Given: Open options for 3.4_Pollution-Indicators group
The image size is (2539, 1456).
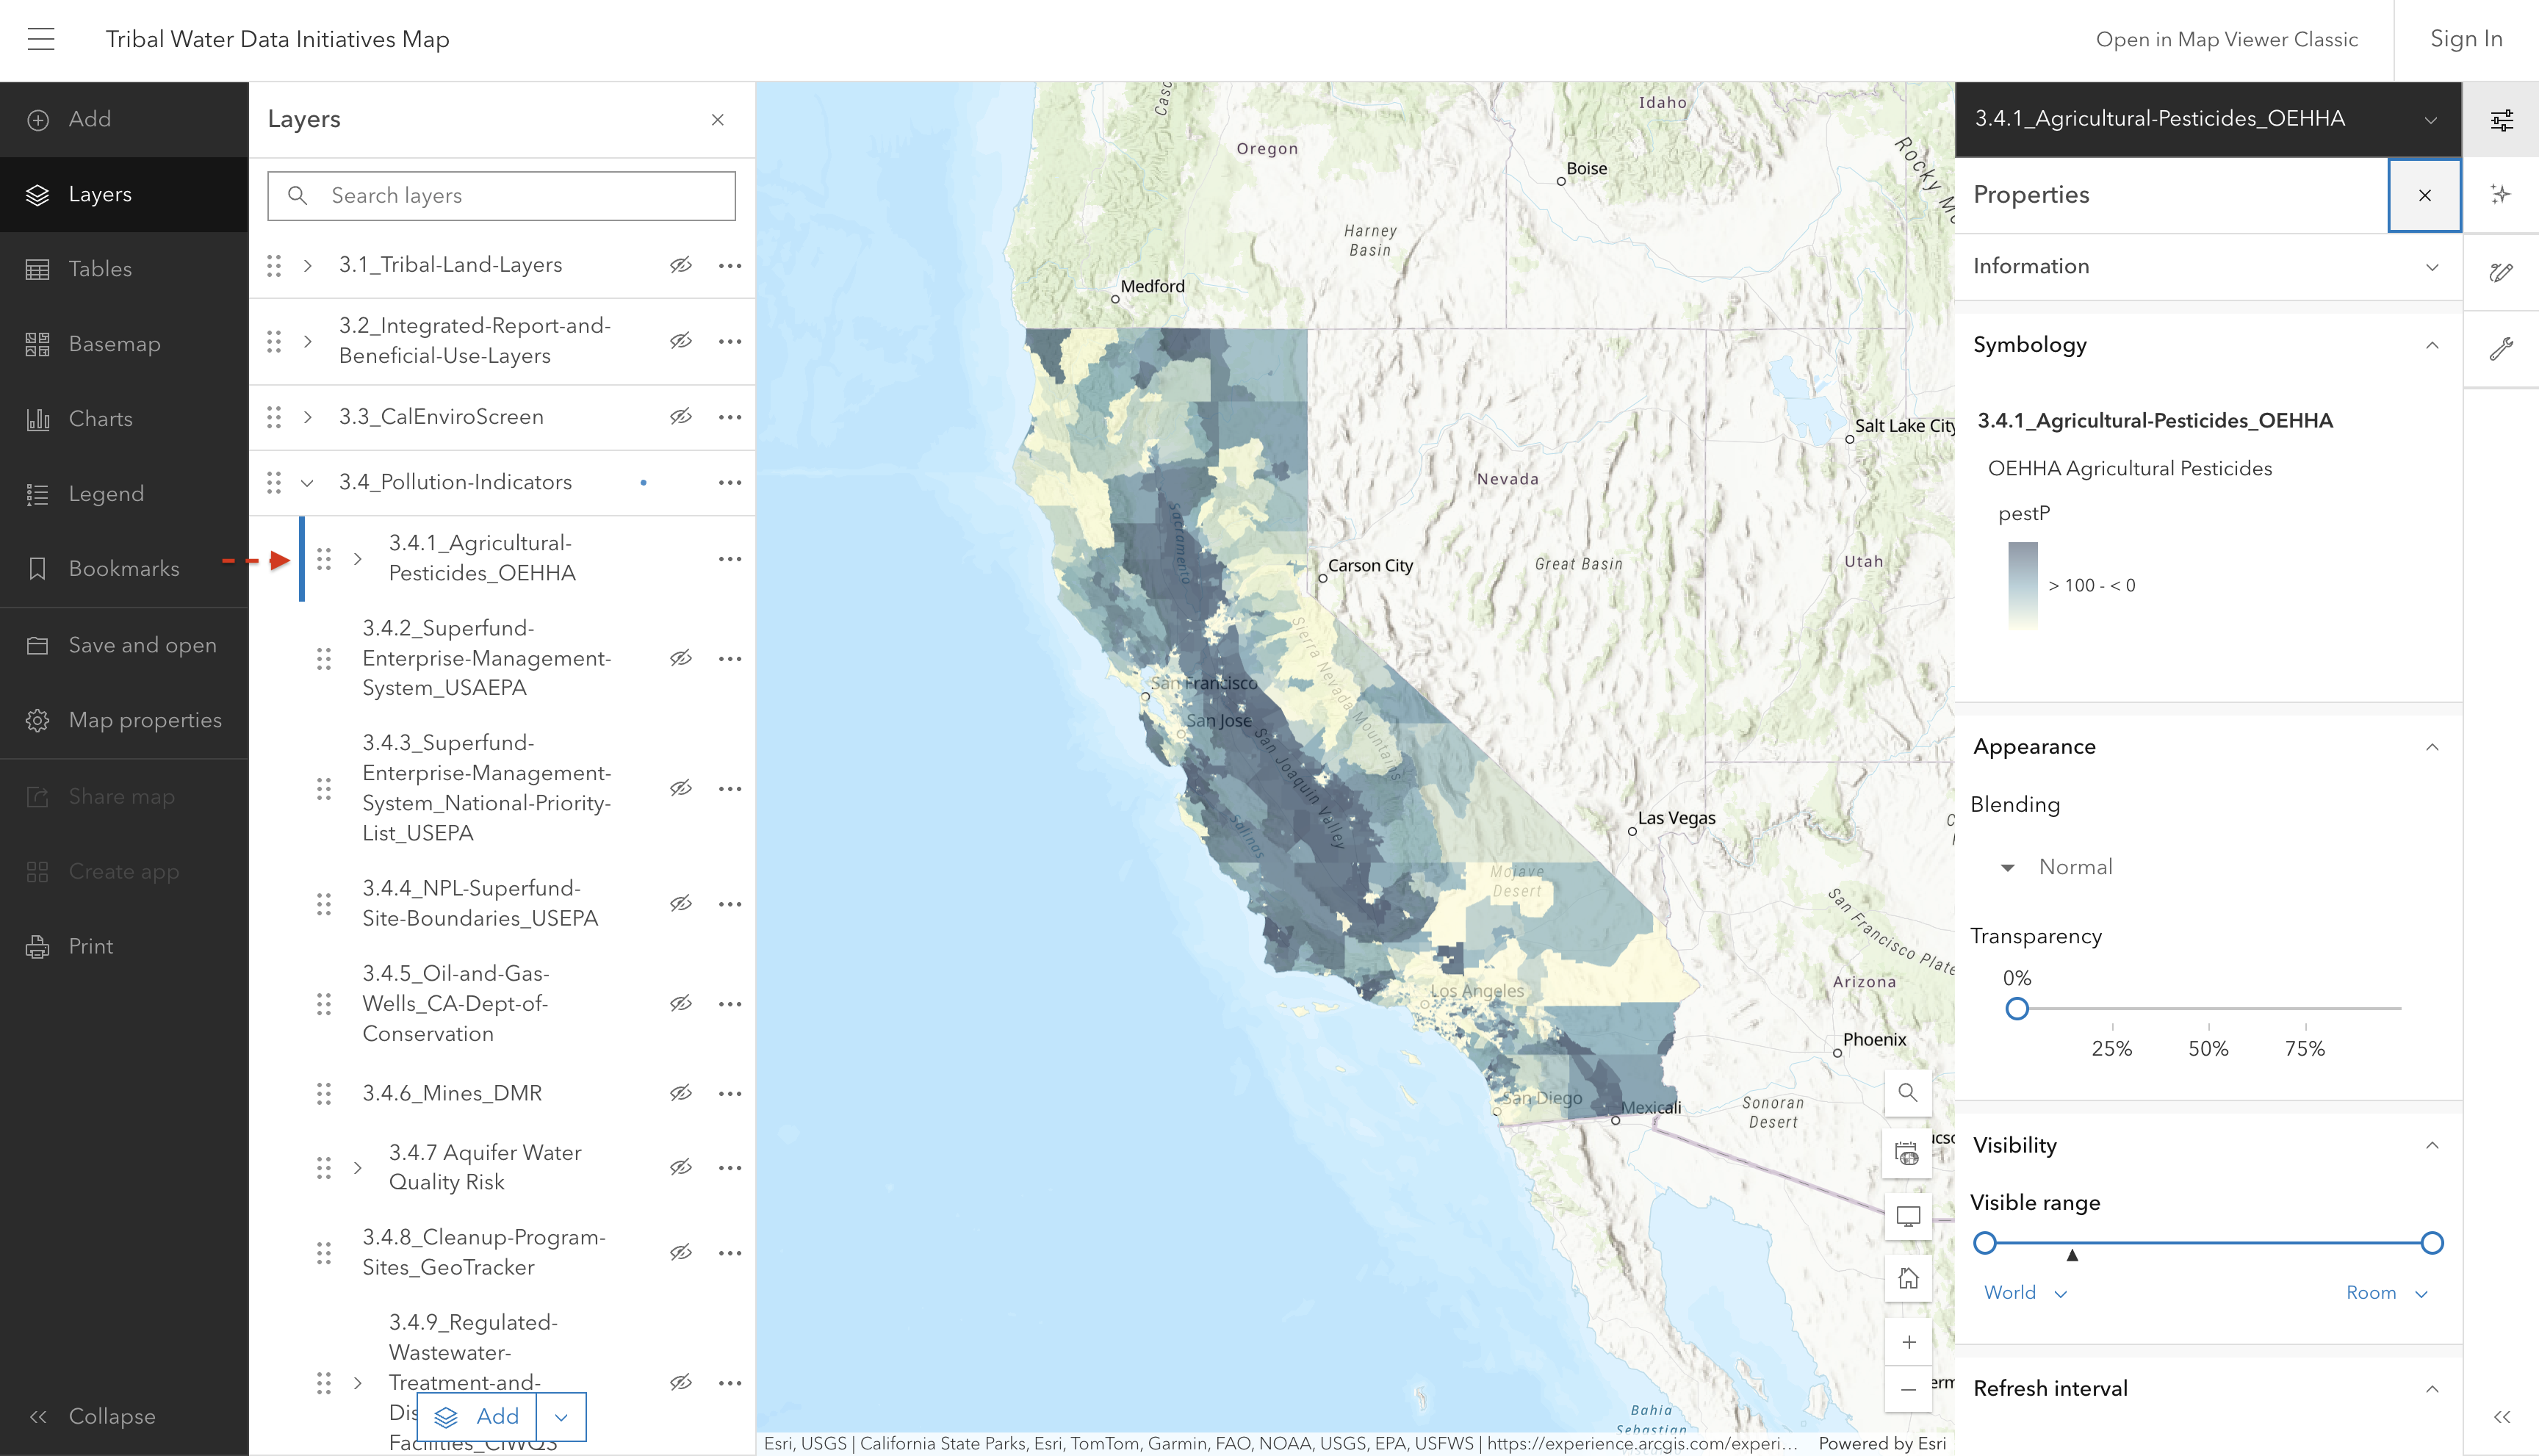Looking at the screenshot, I should [730, 483].
